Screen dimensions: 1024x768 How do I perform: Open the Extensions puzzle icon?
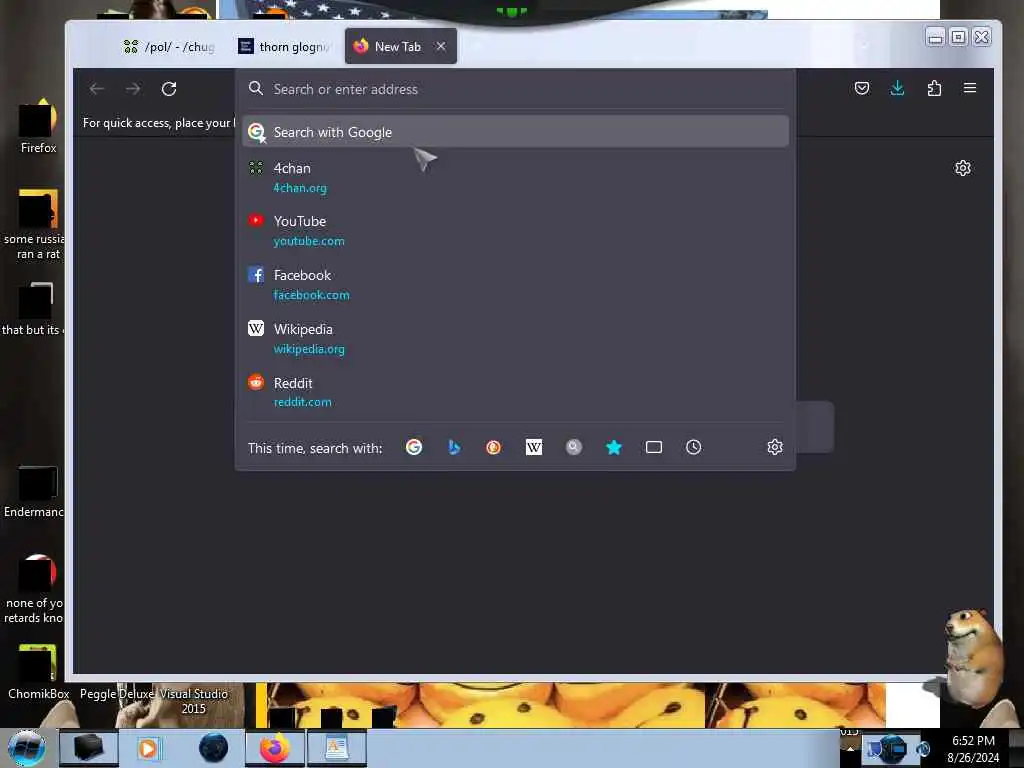(934, 88)
